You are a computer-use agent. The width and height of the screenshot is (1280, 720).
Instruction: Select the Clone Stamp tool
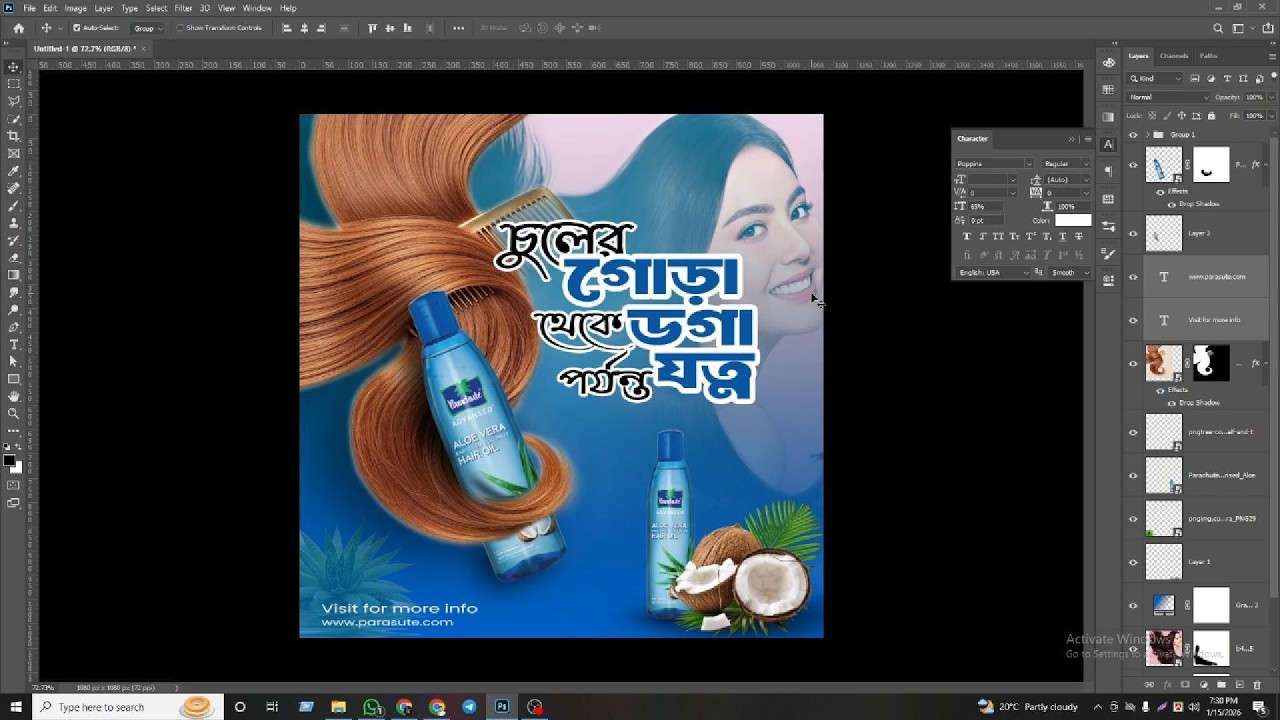(13, 223)
